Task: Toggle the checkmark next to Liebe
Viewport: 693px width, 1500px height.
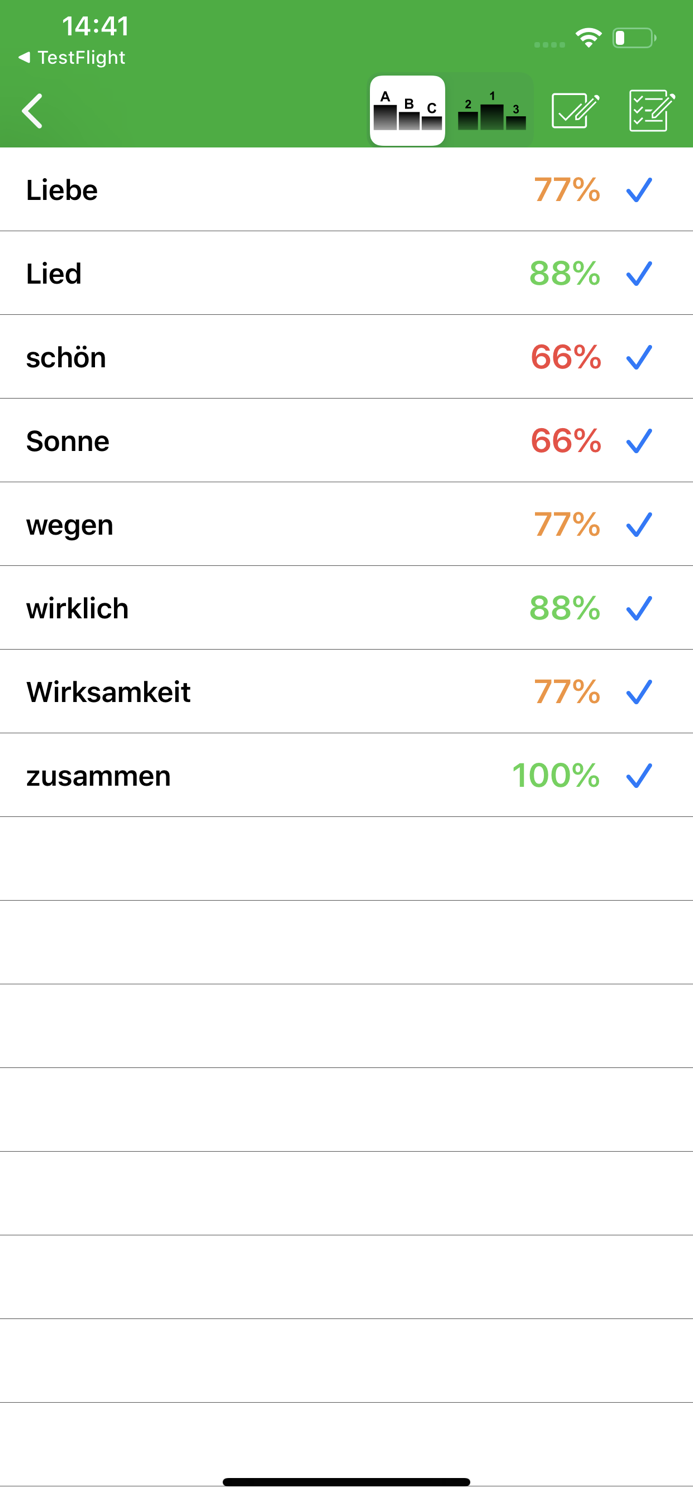Action: 638,190
